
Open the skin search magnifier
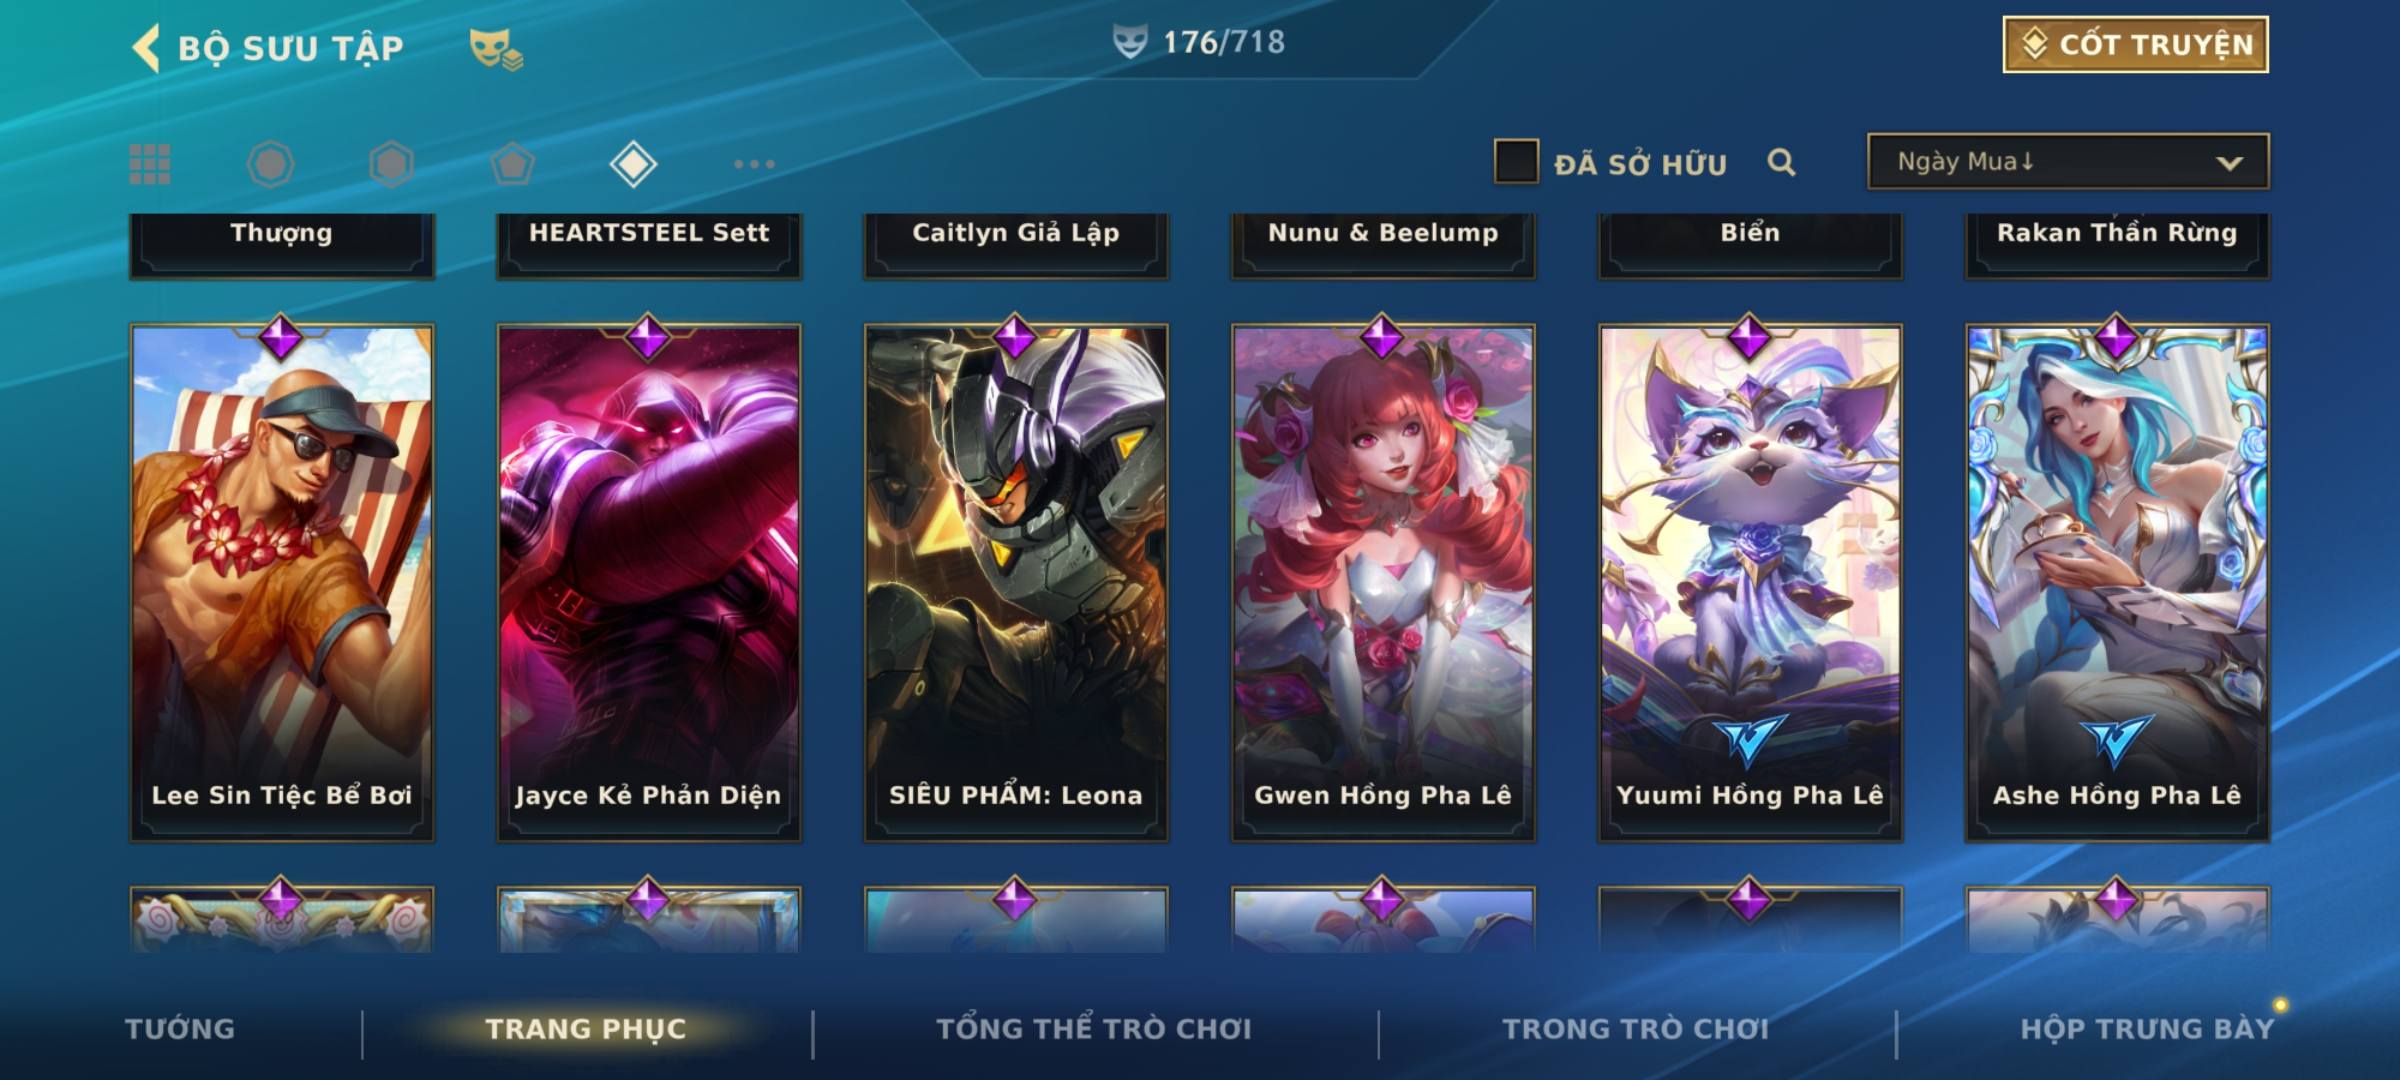pyautogui.click(x=1781, y=162)
